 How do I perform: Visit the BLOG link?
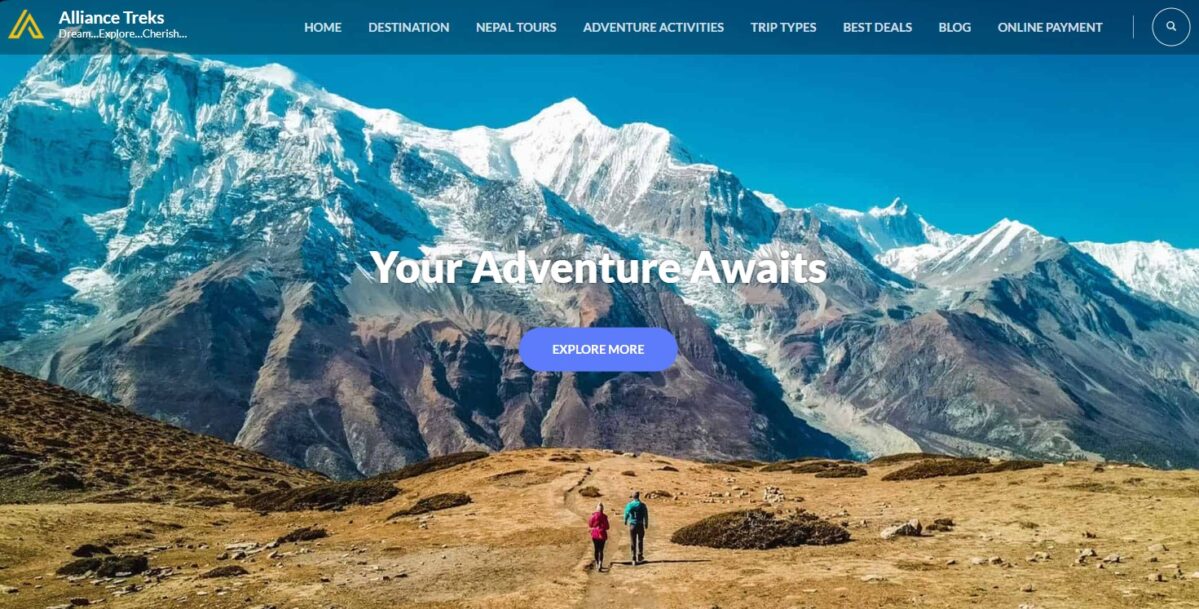954,28
